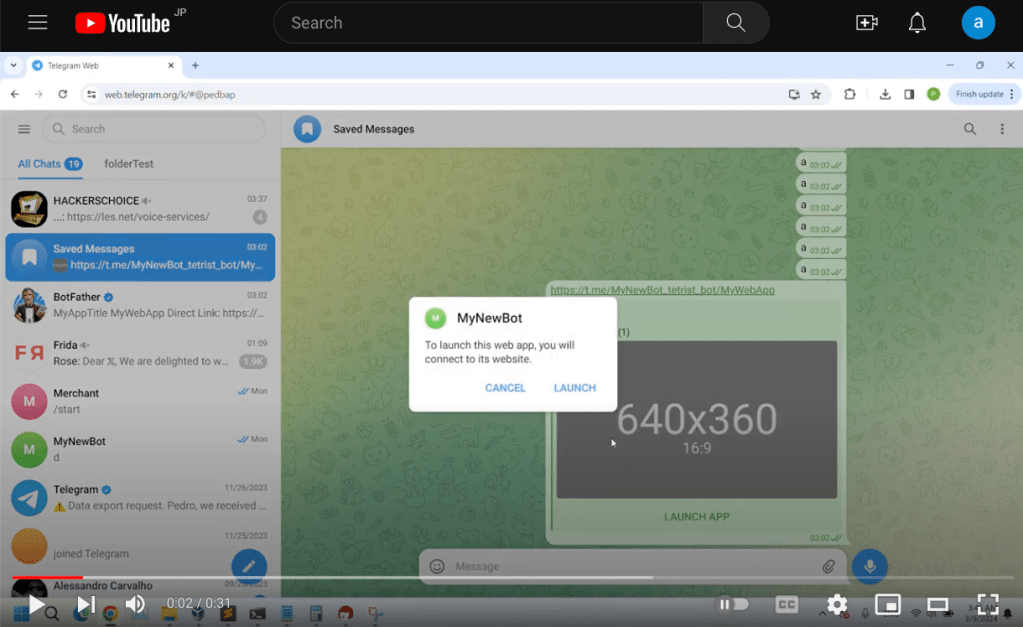Click the video progress bar
The width and height of the screenshot is (1023, 627).
pos(500,577)
